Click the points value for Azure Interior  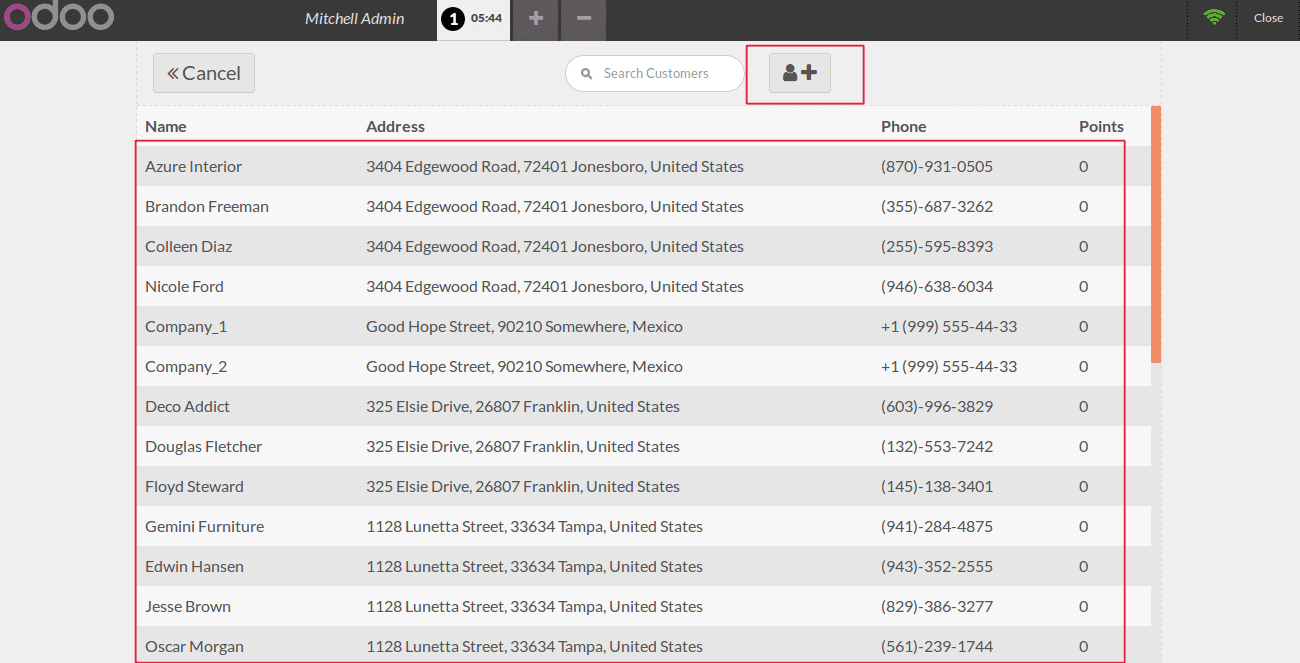click(x=1083, y=166)
